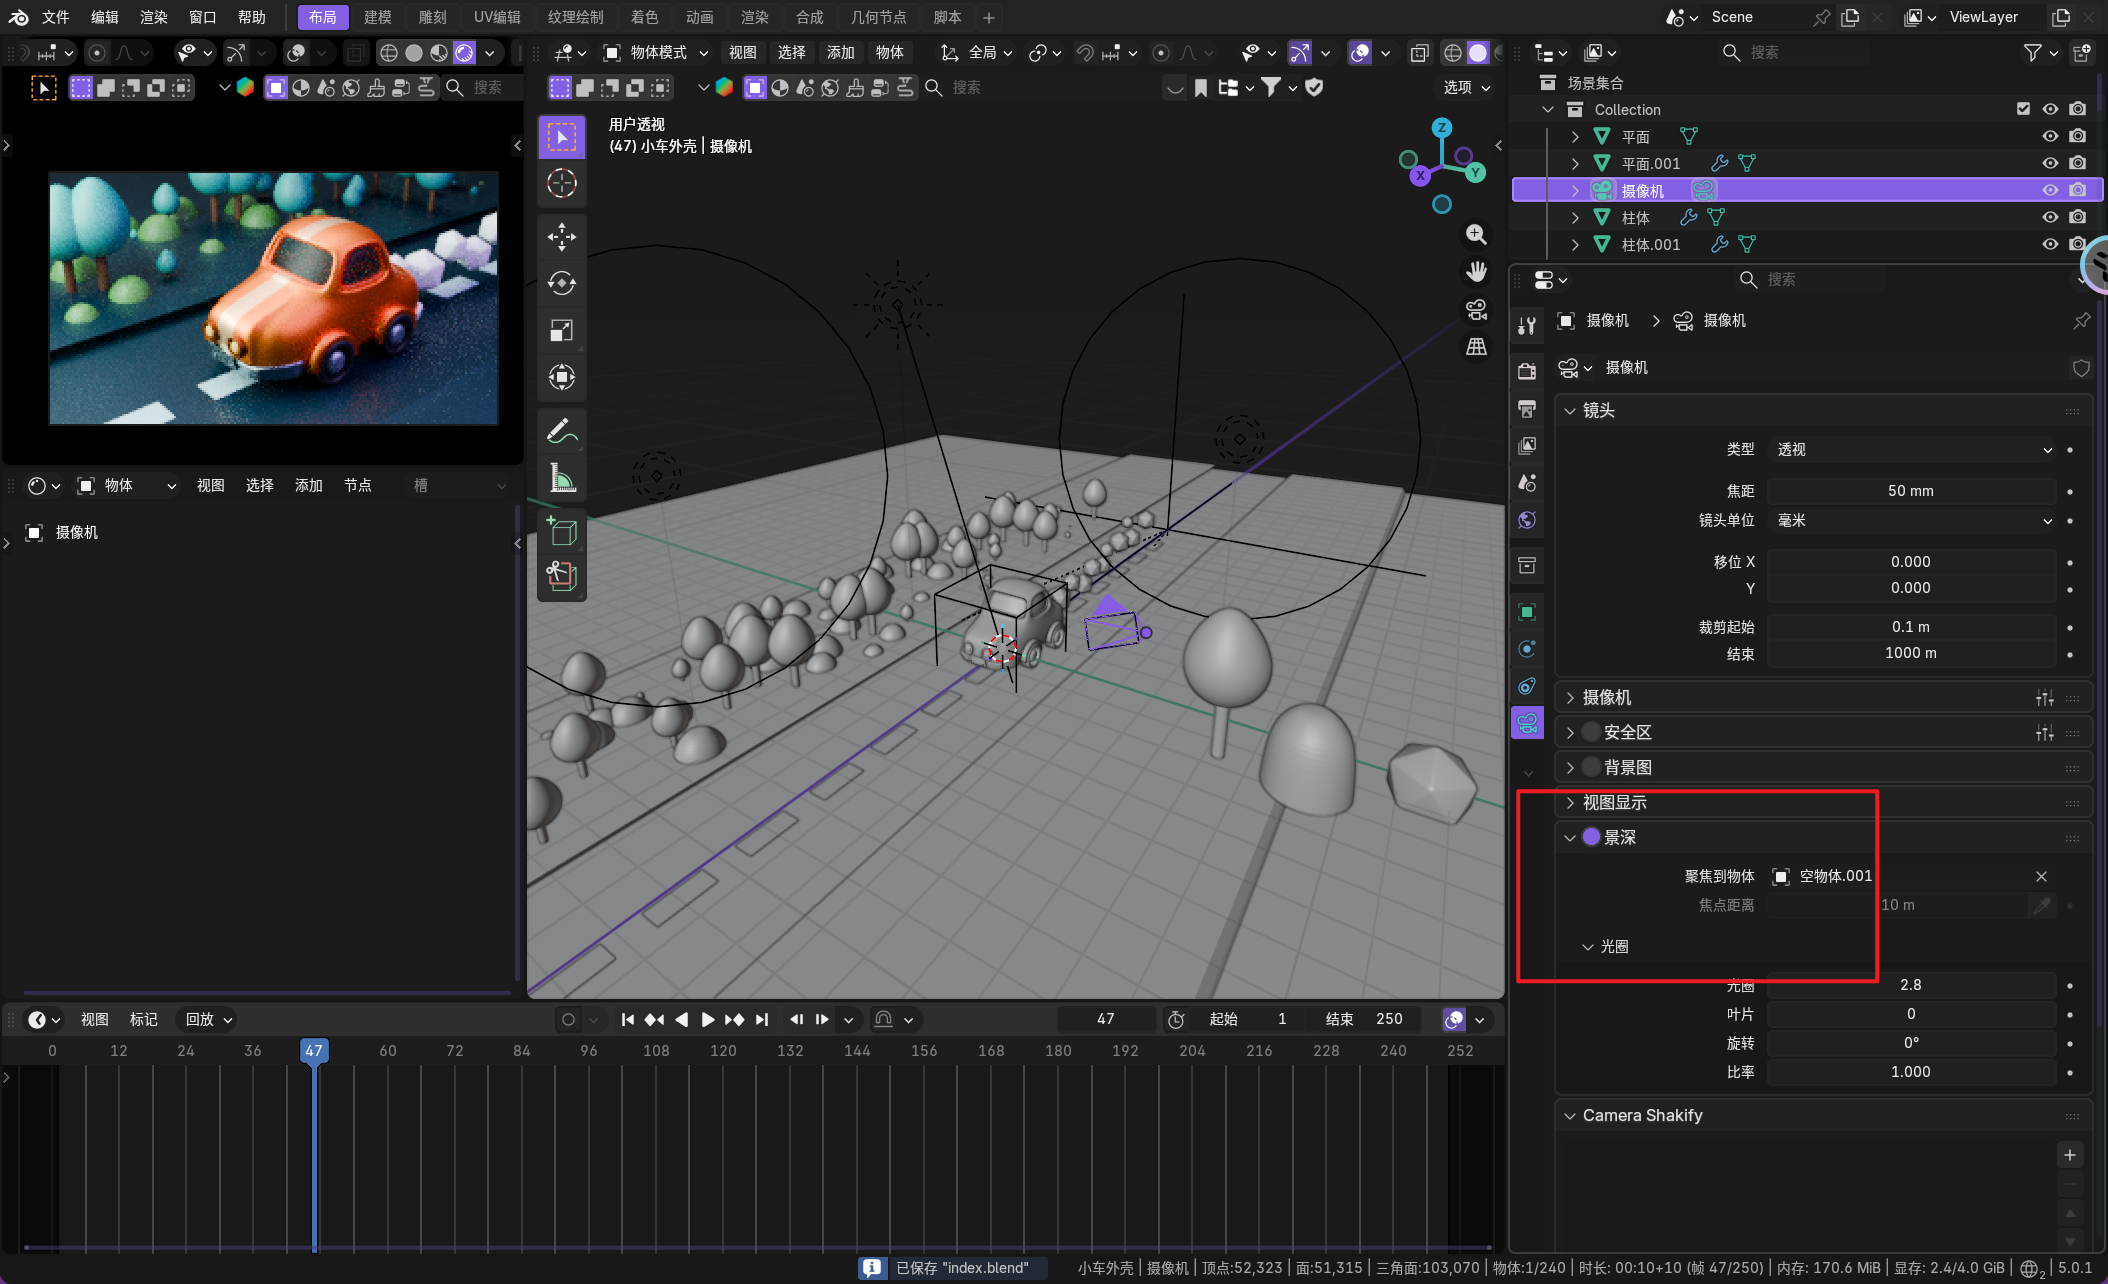Select the Move tool in viewport toolbar
This screenshot has height=1284, width=2108.
(561, 237)
